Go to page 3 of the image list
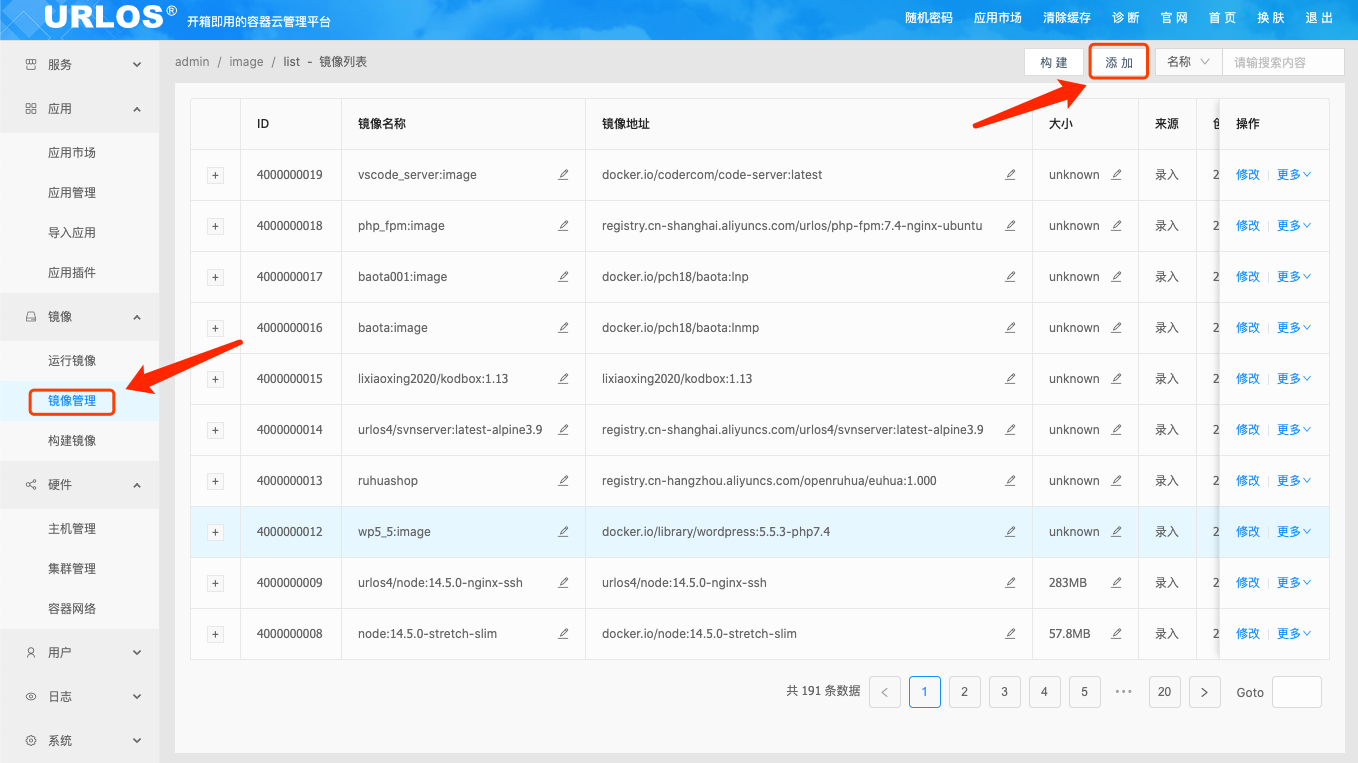Screen dimensions: 1358x763 [x=1004, y=691]
